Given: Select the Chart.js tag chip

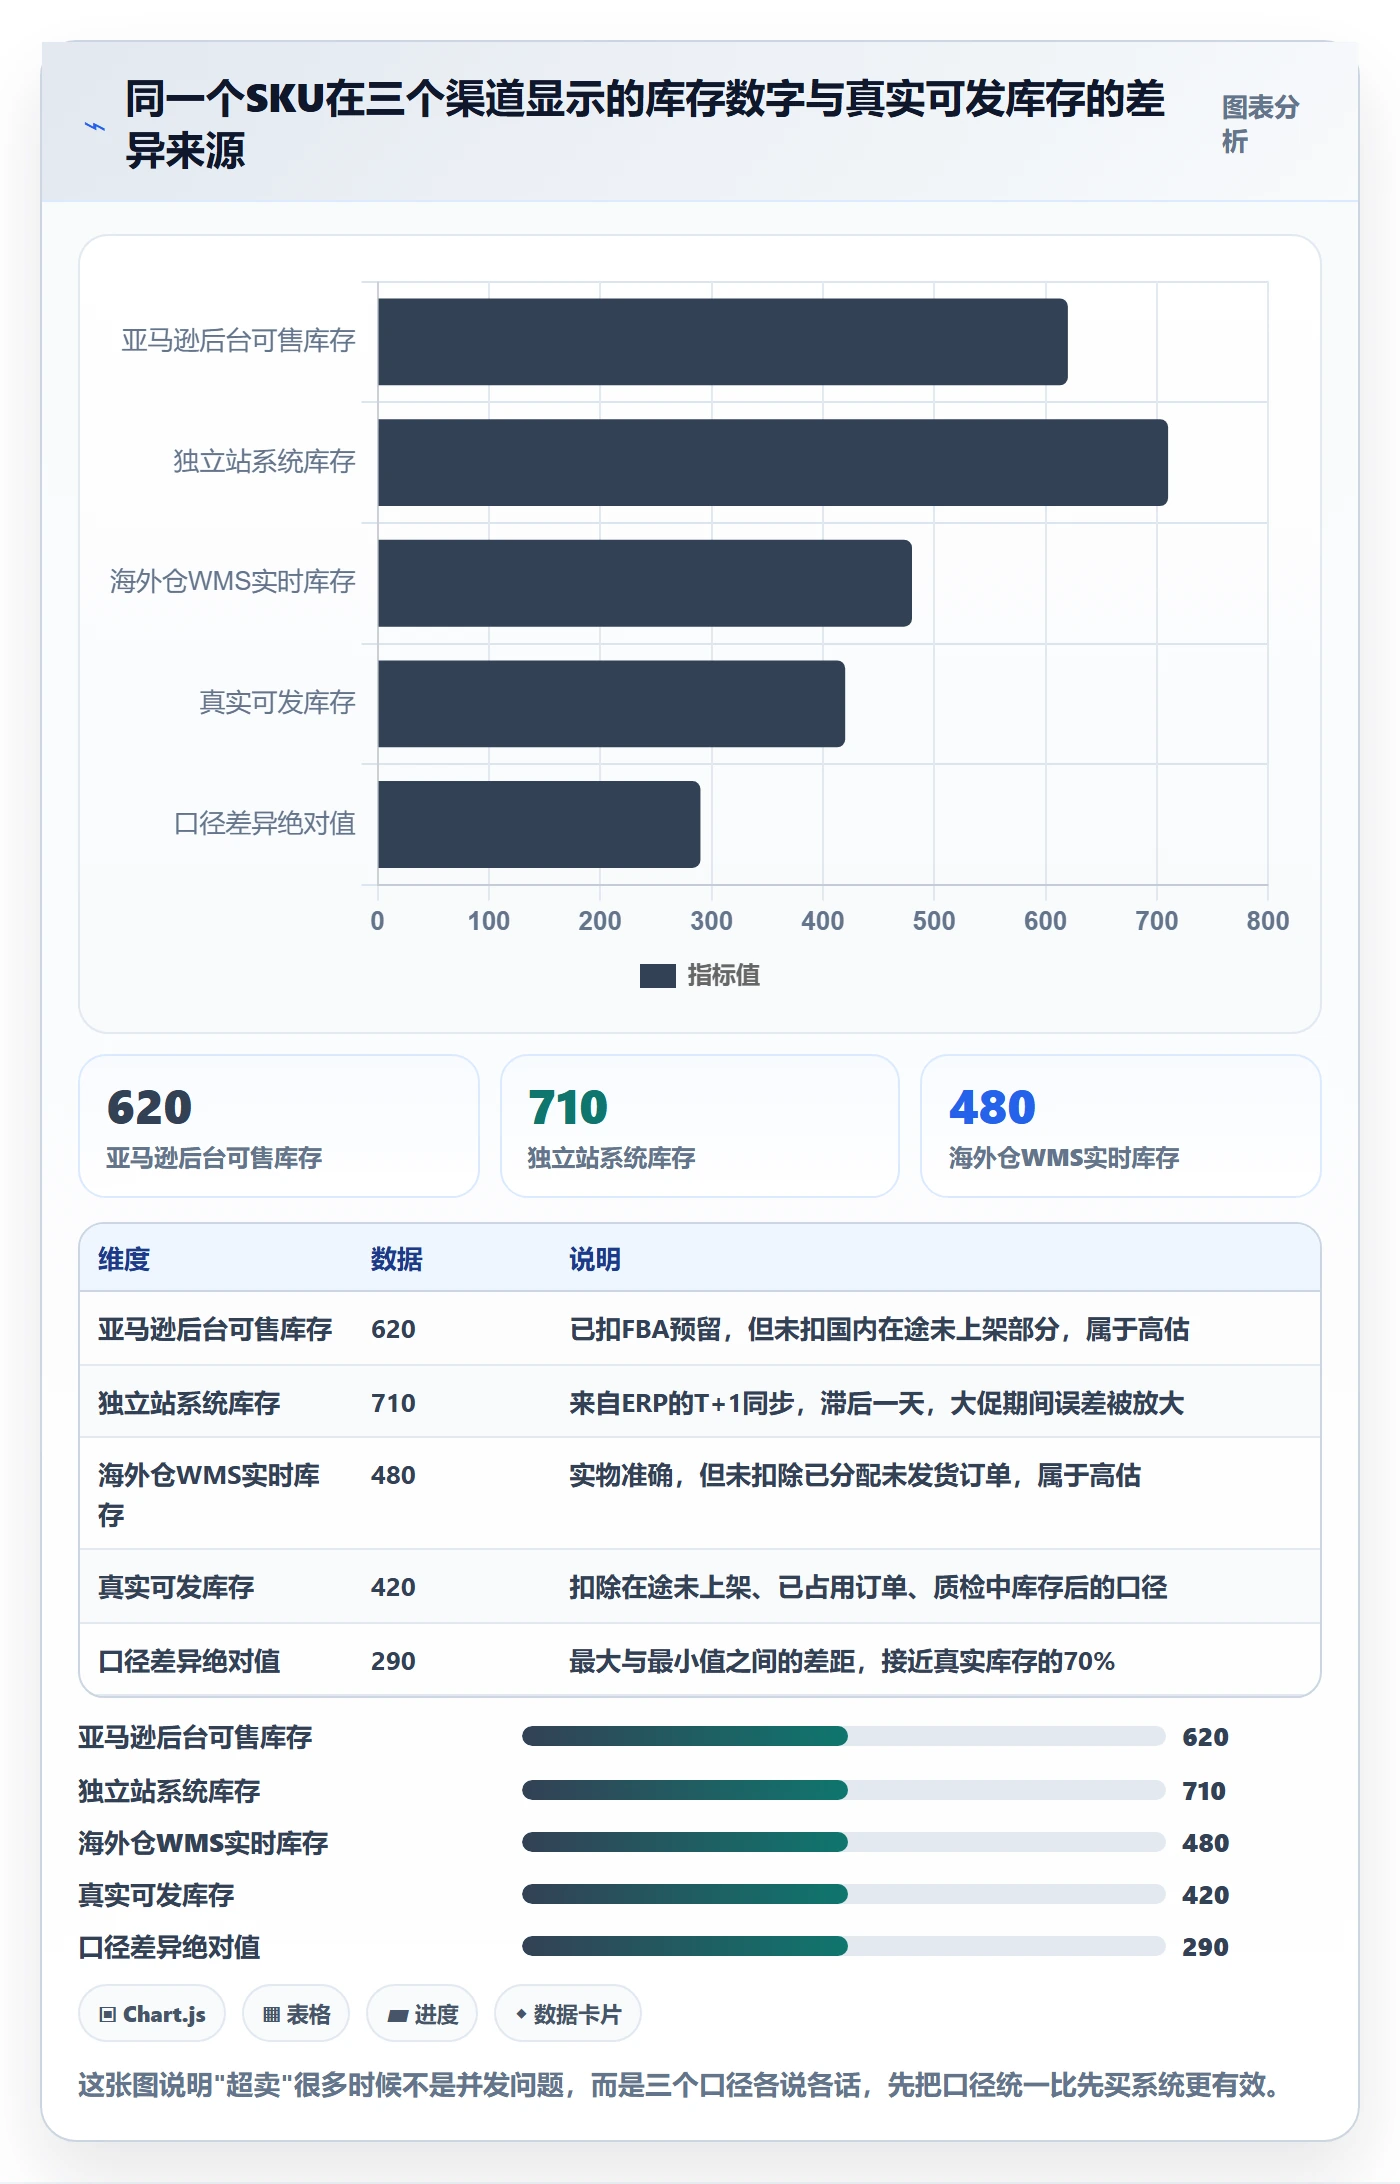Looking at the screenshot, I should (x=152, y=2014).
